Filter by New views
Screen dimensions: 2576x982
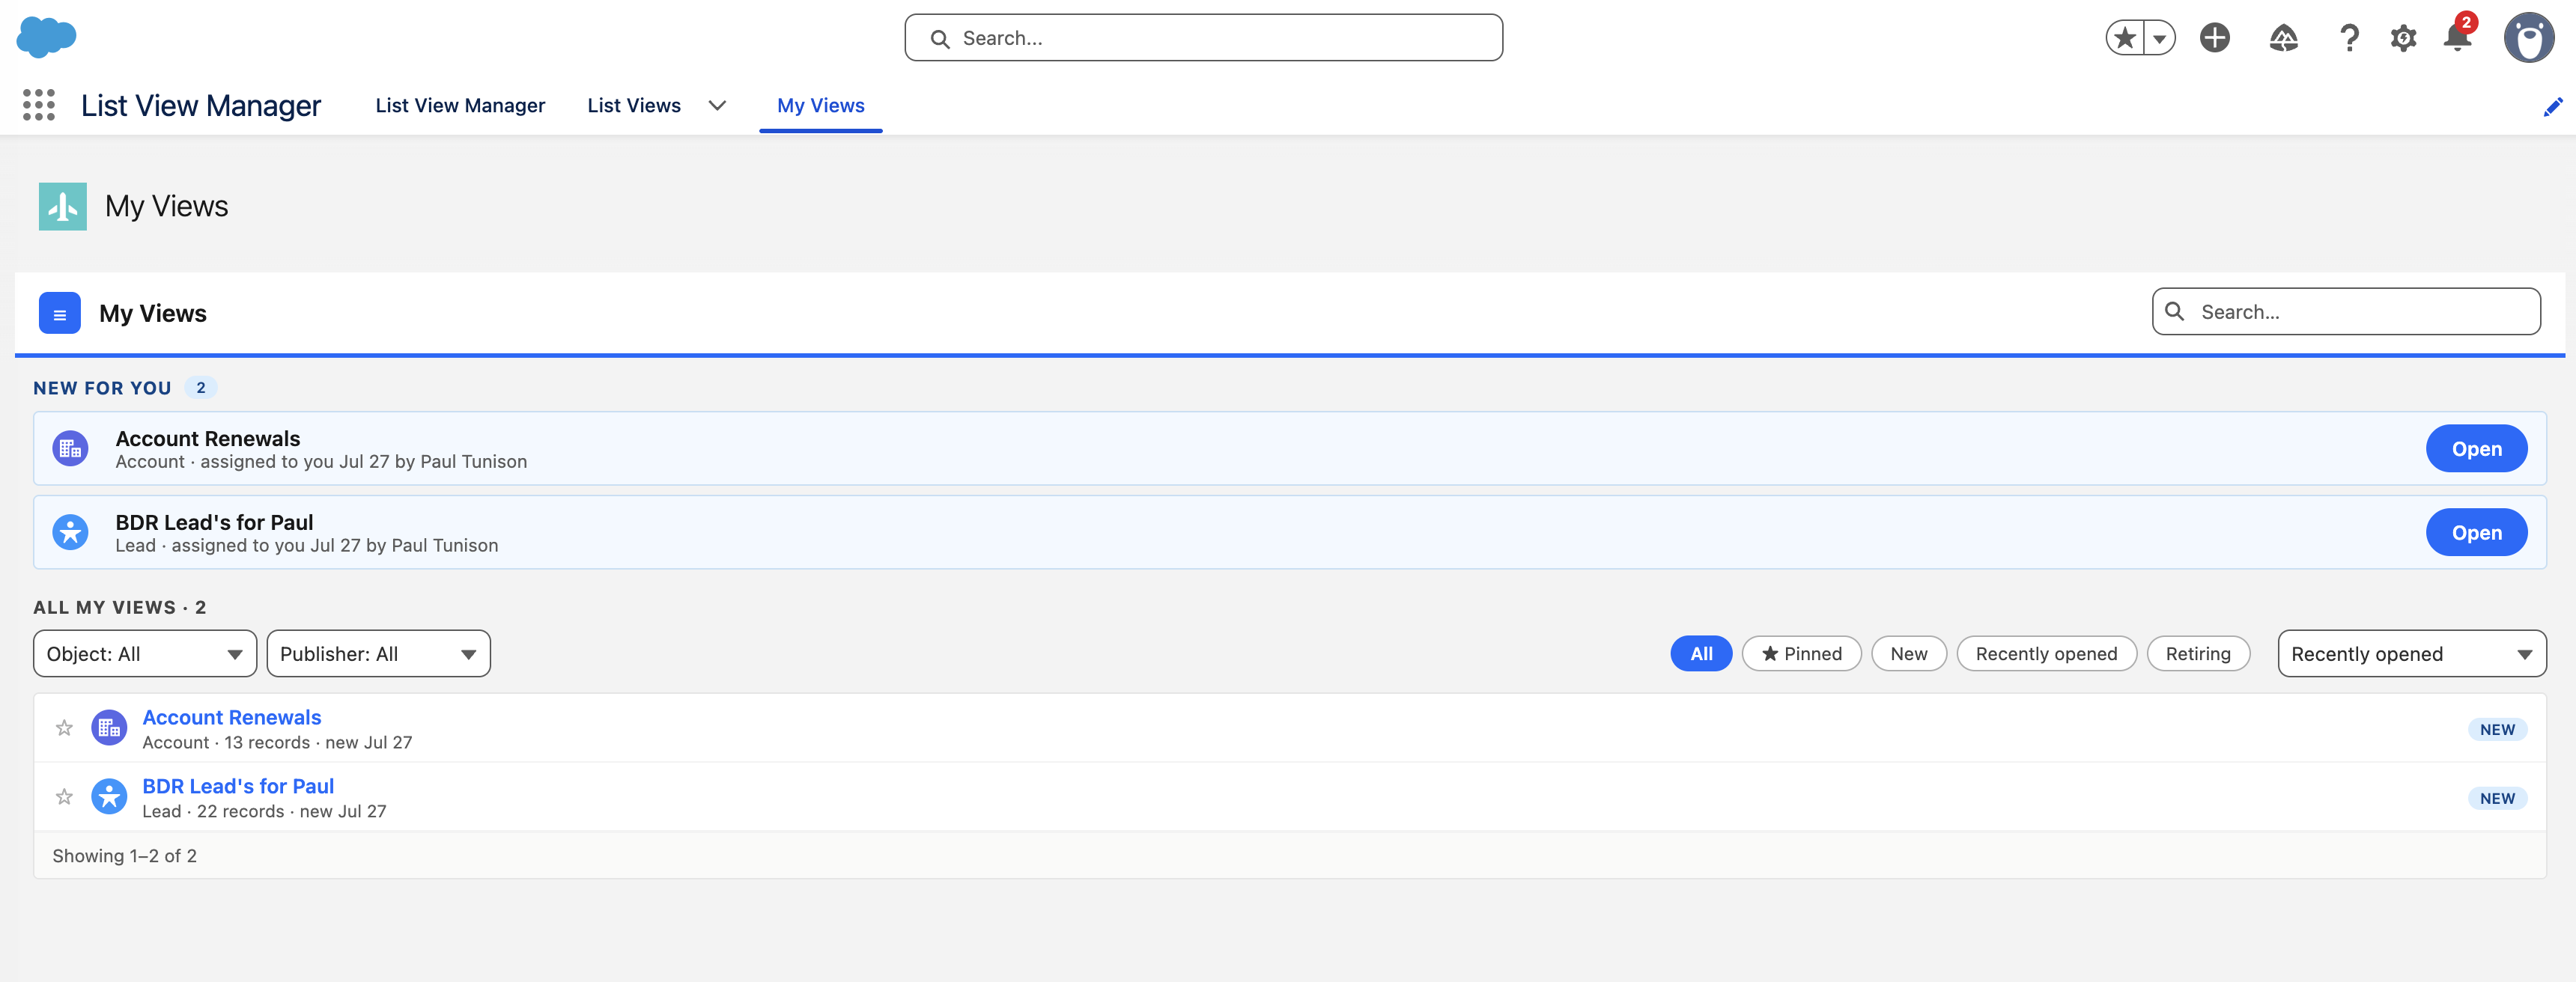pos(1908,653)
